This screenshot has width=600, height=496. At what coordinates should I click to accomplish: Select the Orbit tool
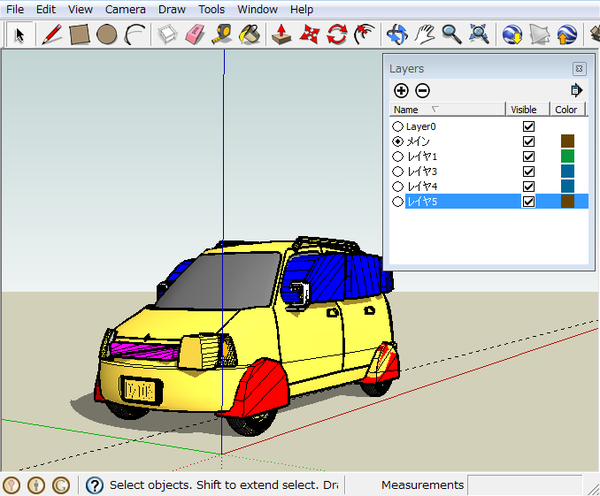tap(397, 34)
